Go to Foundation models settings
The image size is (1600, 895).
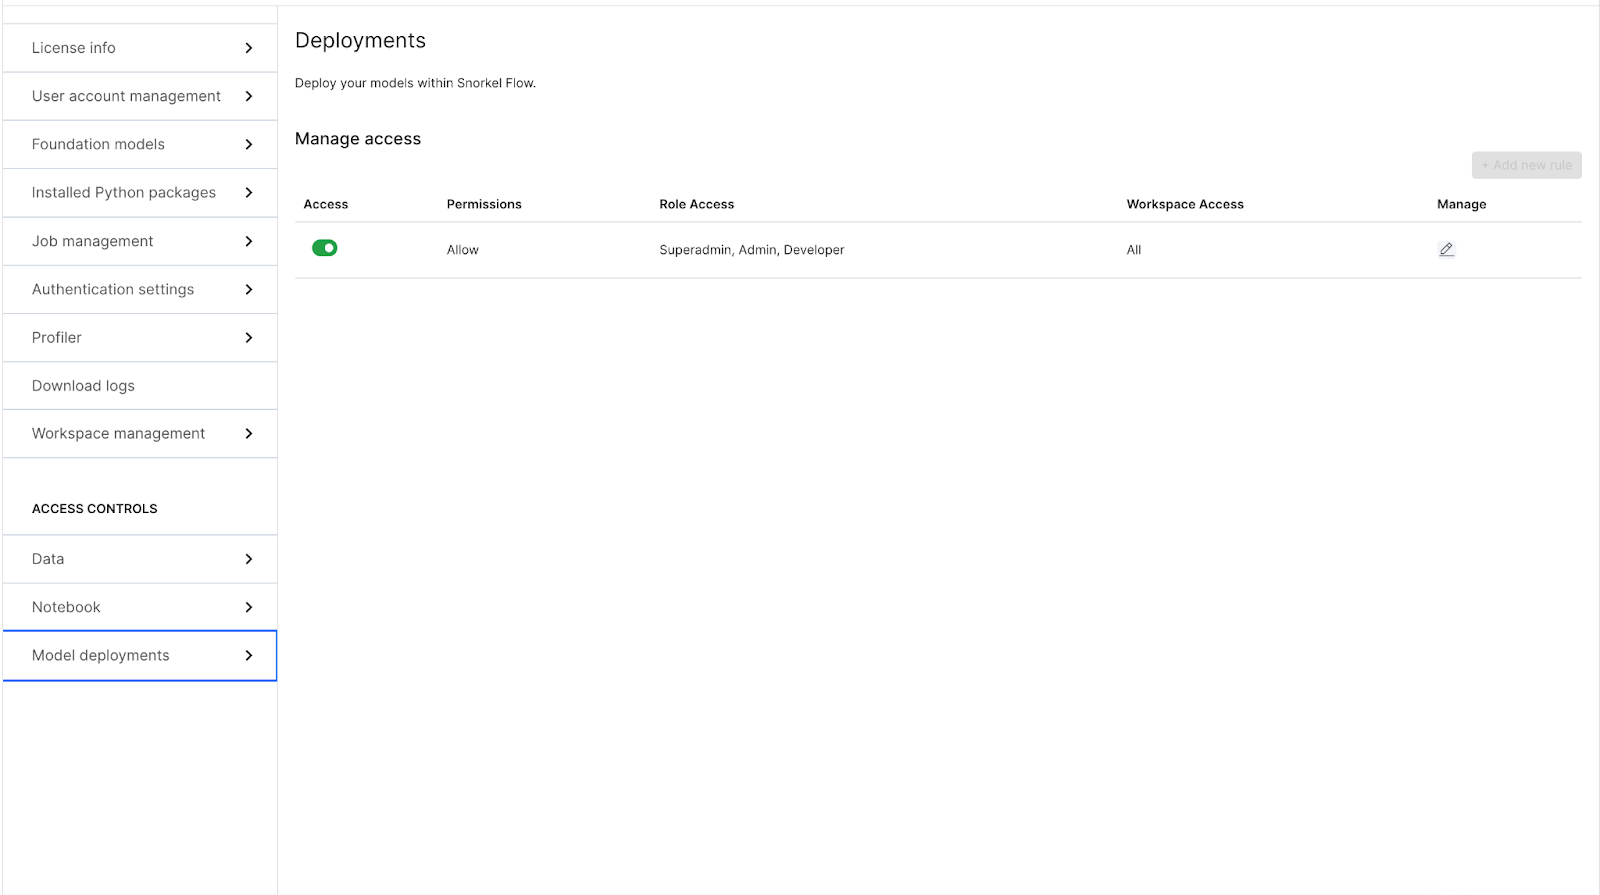(x=140, y=144)
